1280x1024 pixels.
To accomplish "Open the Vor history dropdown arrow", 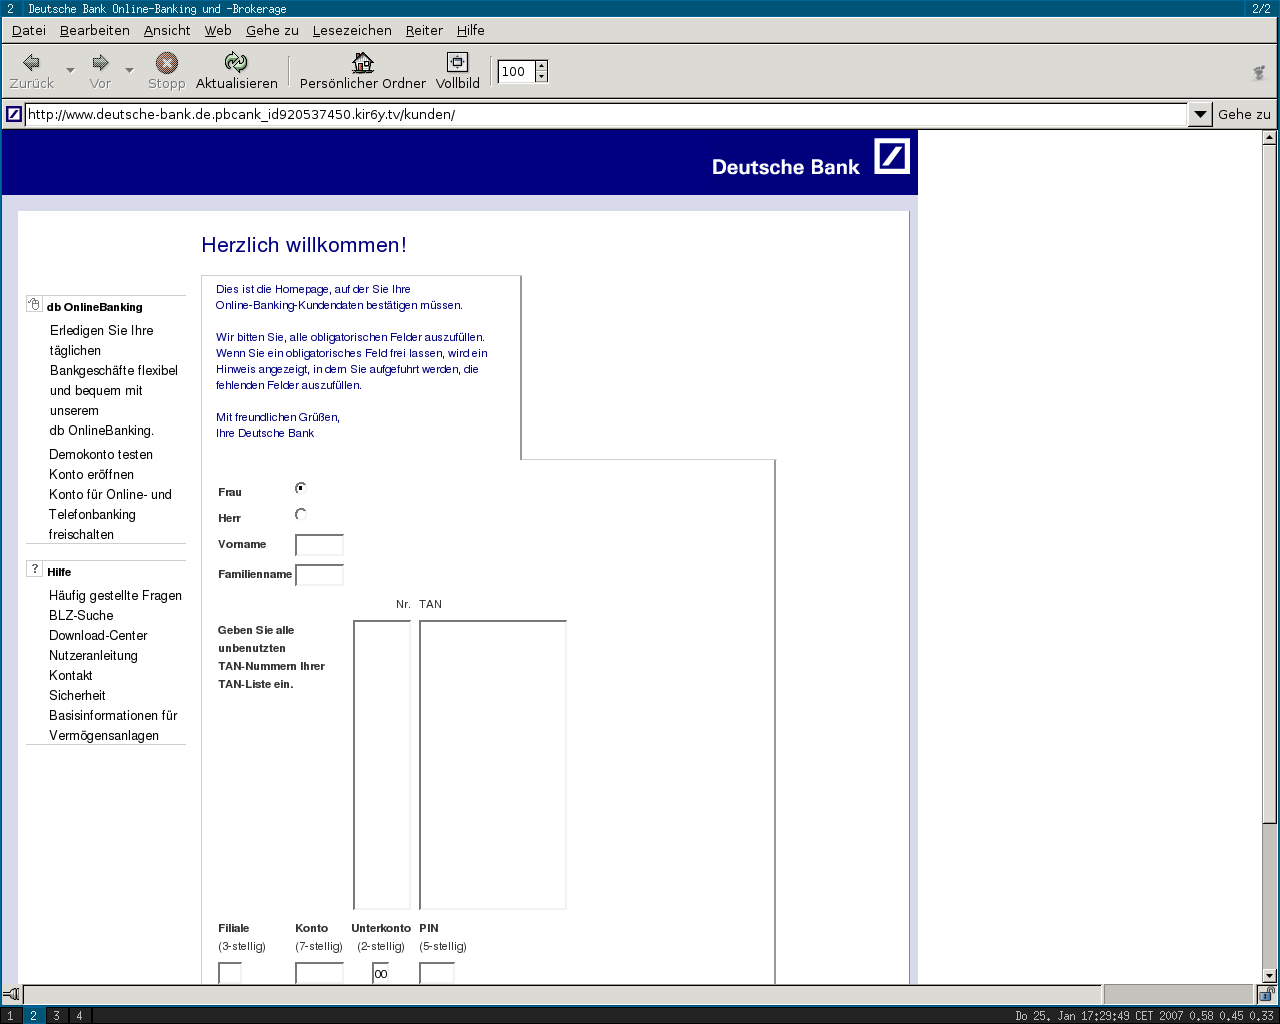I will click(x=129, y=70).
